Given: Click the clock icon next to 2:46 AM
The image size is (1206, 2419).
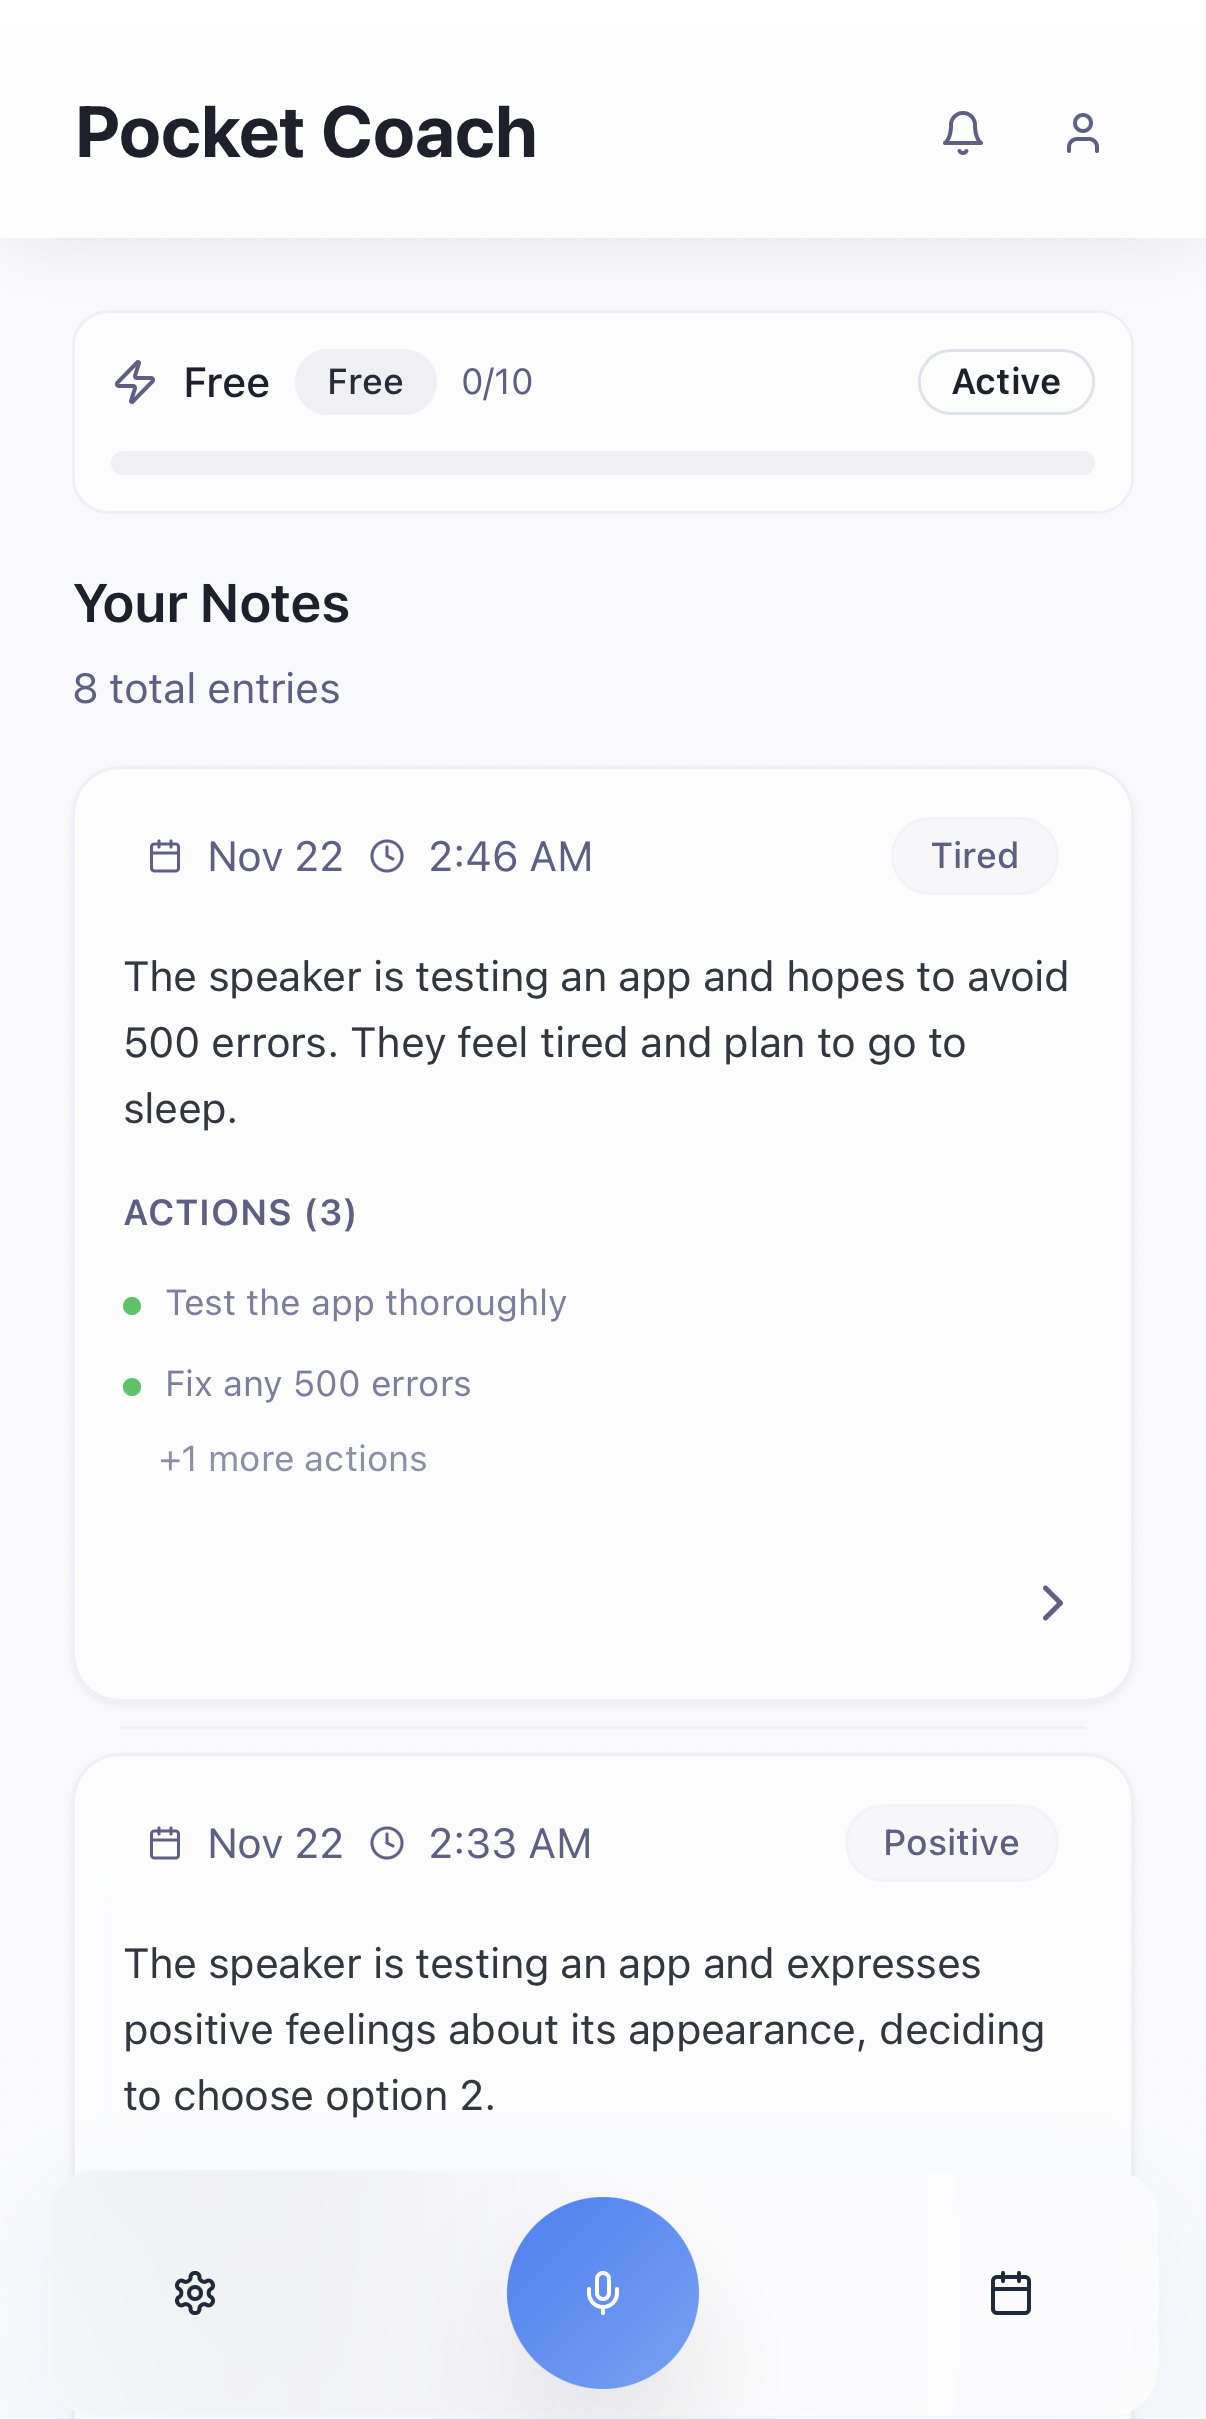Looking at the screenshot, I should click(x=387, y=856).
